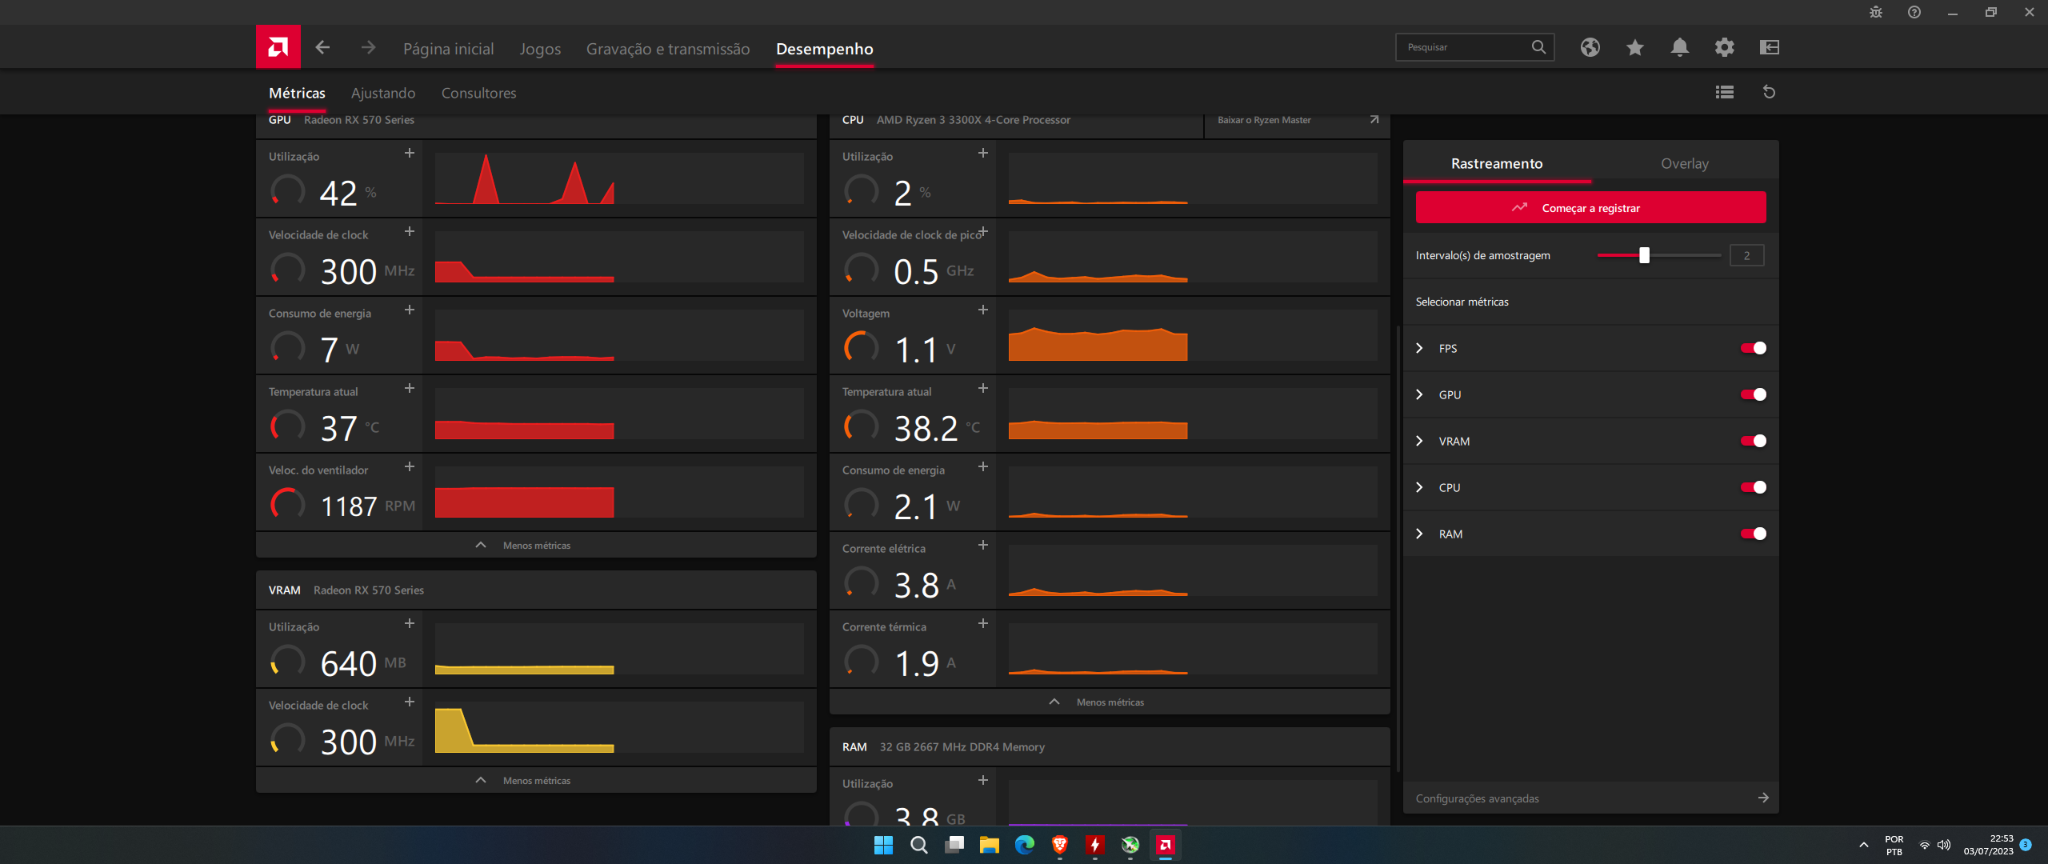2048x864 pixels.
Task: Expand the VRAM metrics chevron in Rastreamento
Action: tap(1419, 441)
